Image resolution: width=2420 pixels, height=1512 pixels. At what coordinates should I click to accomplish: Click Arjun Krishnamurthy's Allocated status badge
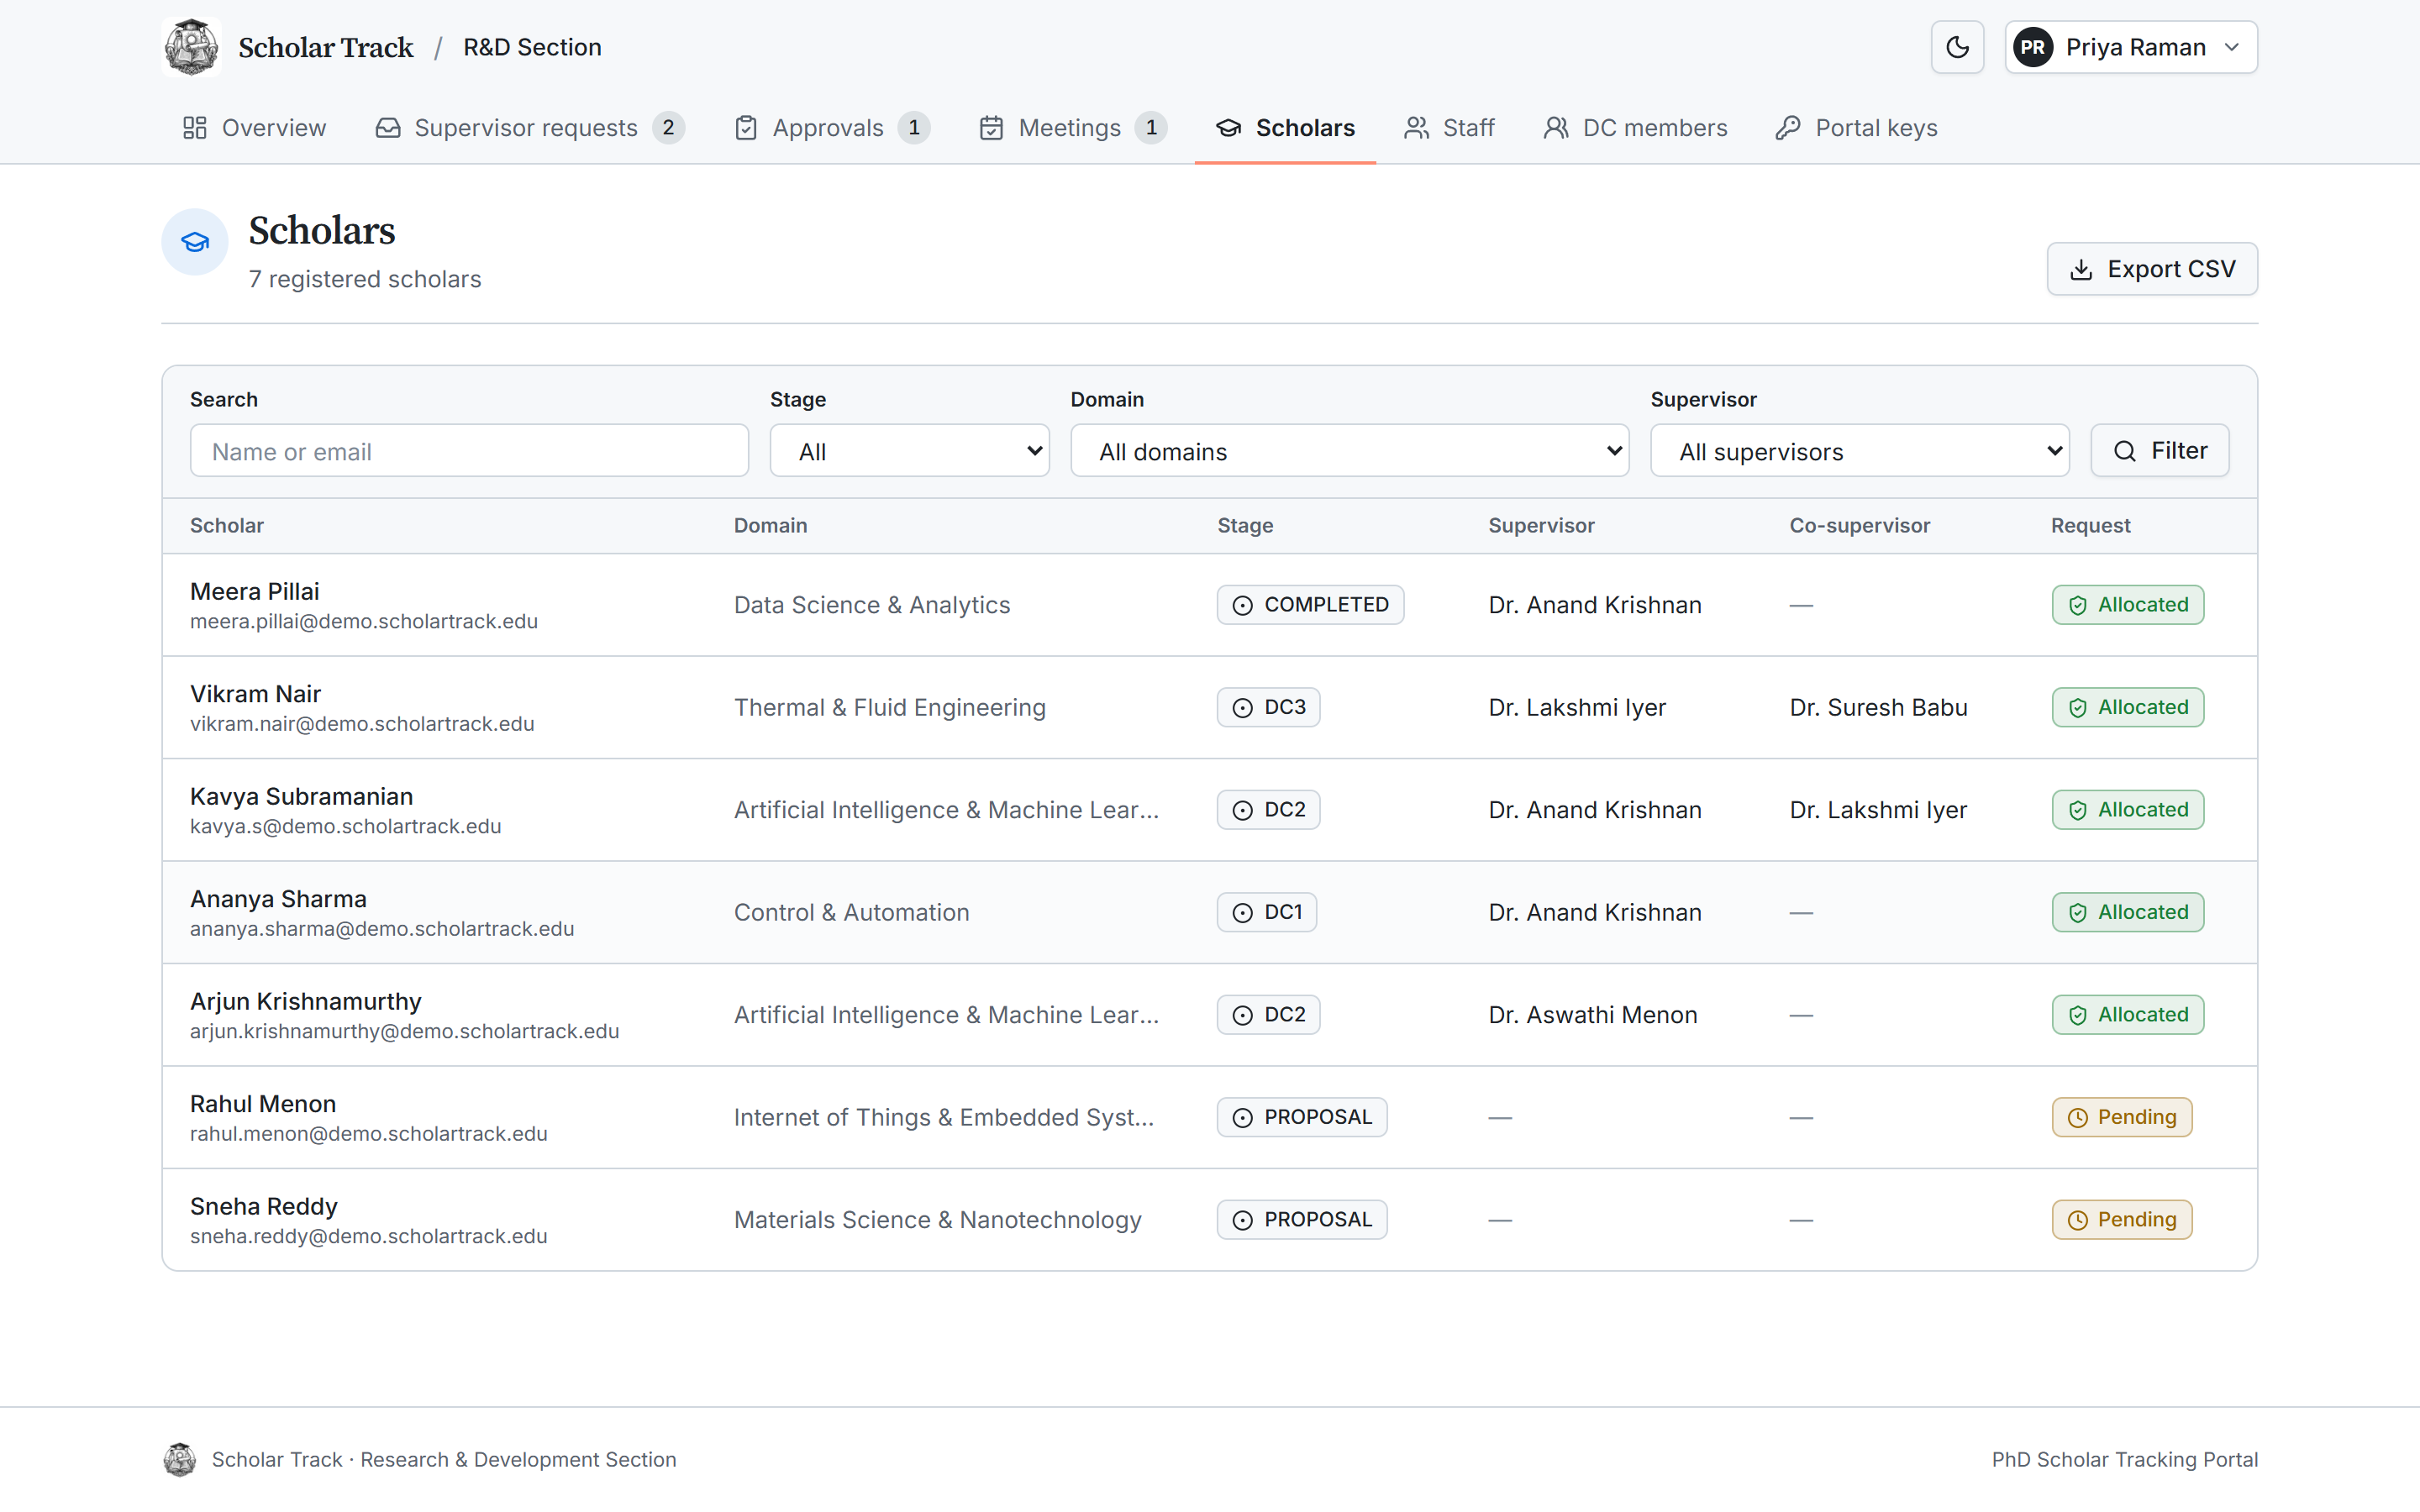pyautogui.click(x=2128, y=1015)
